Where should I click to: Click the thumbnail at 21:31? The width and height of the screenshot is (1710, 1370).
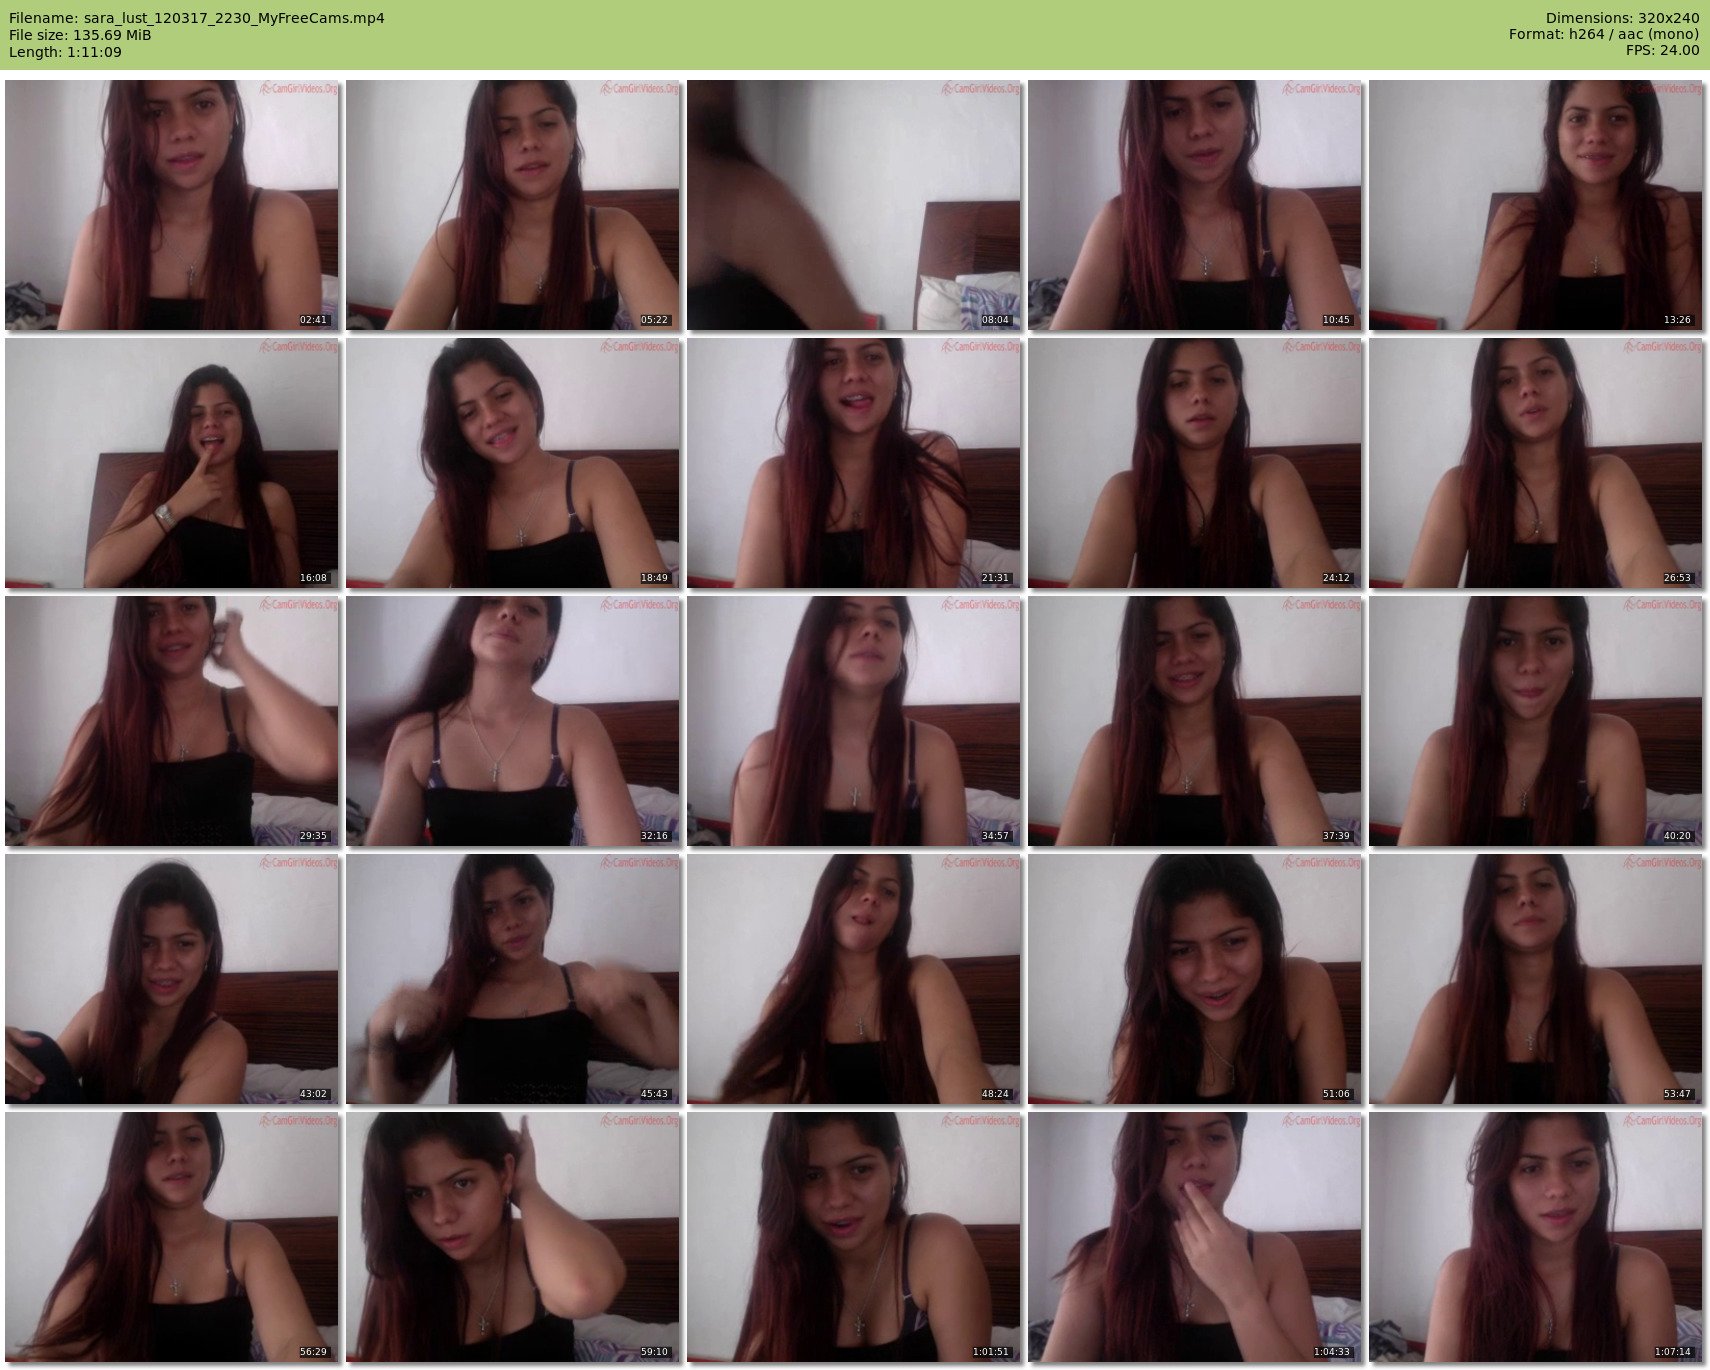click(x=853, y=463)
